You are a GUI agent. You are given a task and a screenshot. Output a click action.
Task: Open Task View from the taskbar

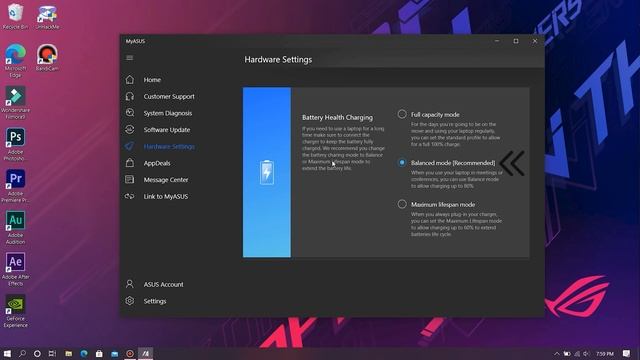[52, 353]
